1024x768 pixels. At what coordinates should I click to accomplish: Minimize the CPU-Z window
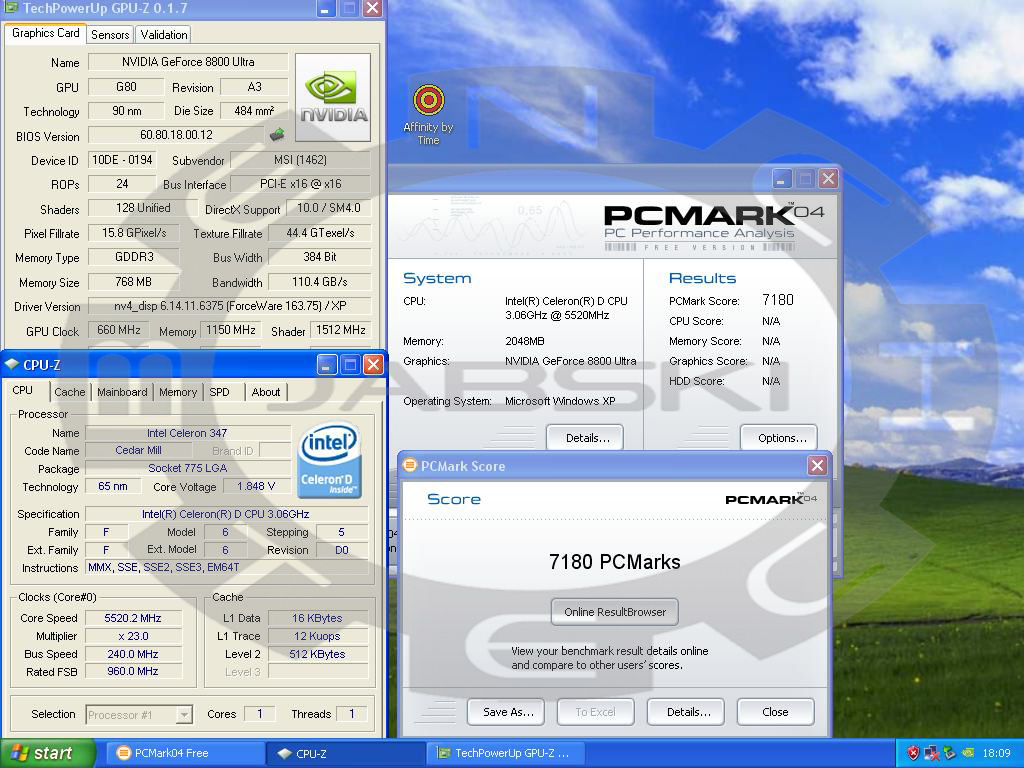(327, 364)
